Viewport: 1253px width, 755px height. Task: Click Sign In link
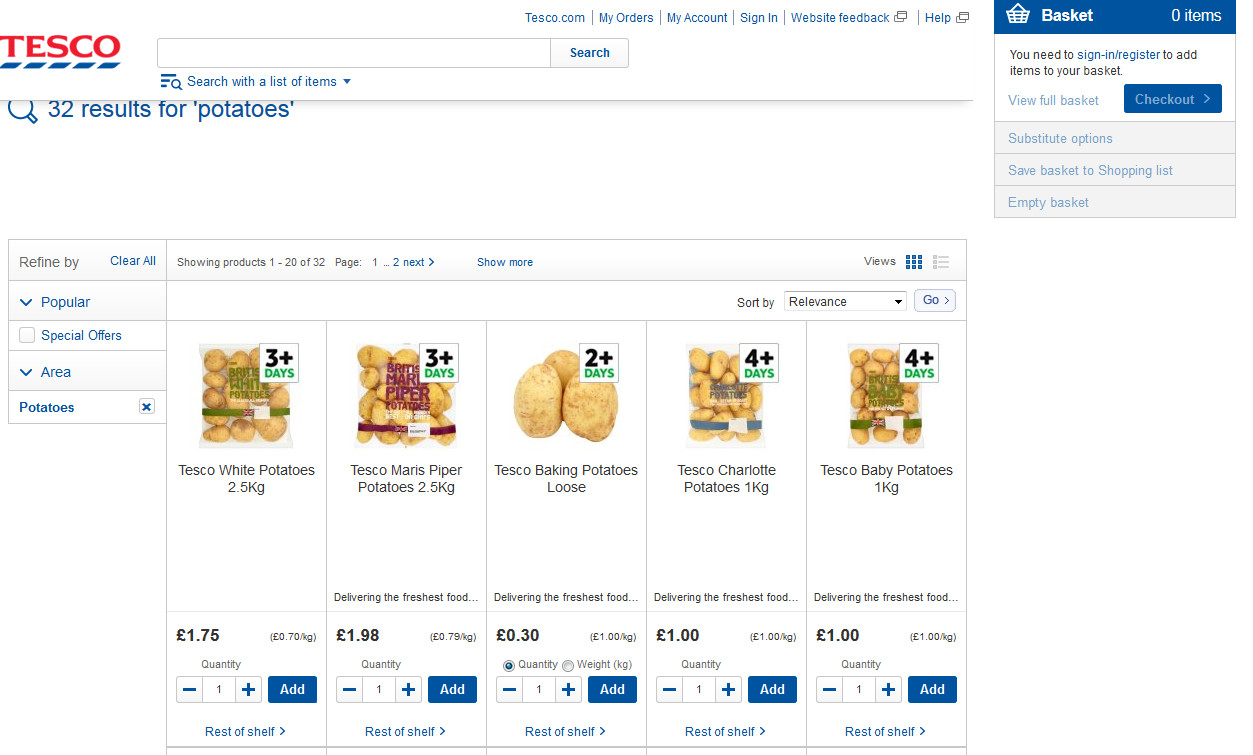pyautogui.click(x=759, y=18)
